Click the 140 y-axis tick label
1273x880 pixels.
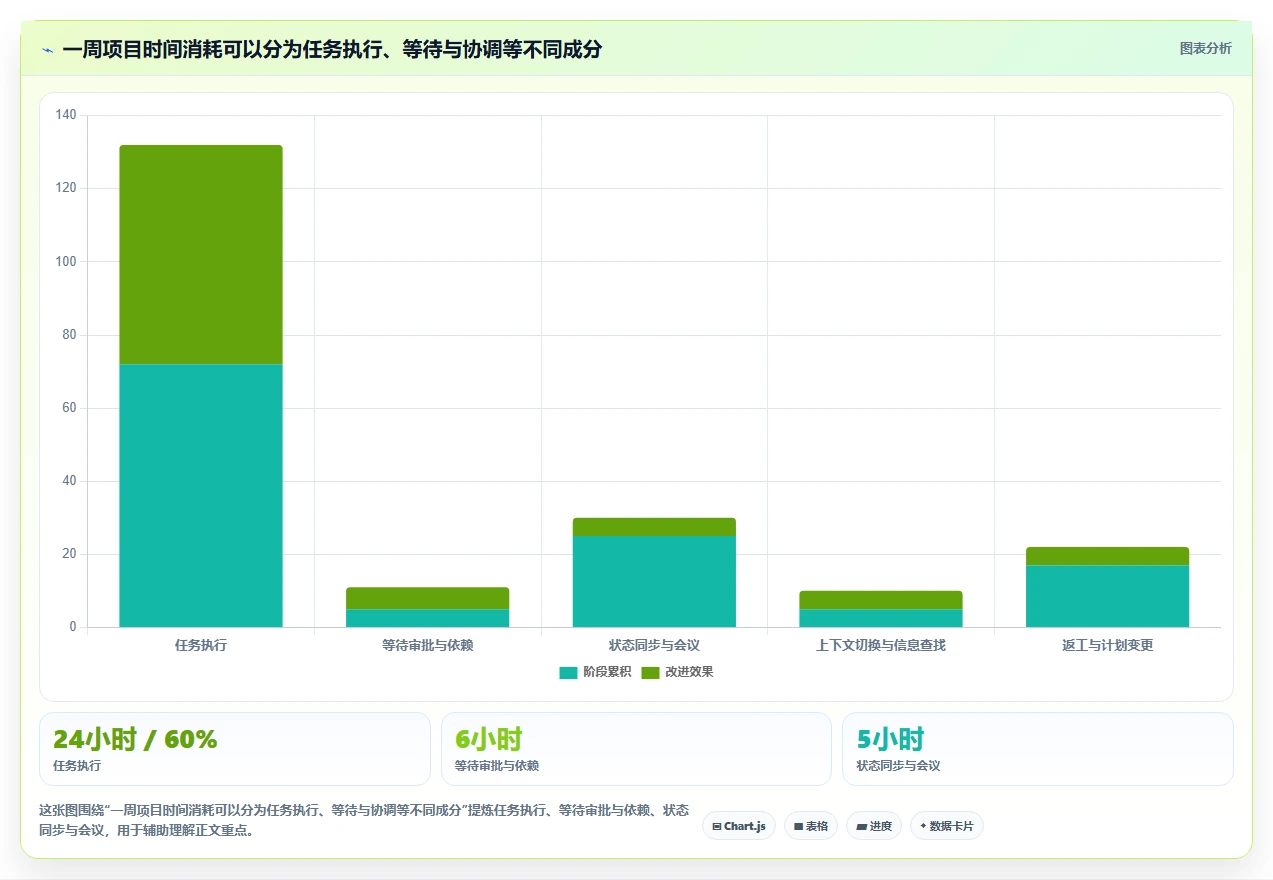coord(66,115)
